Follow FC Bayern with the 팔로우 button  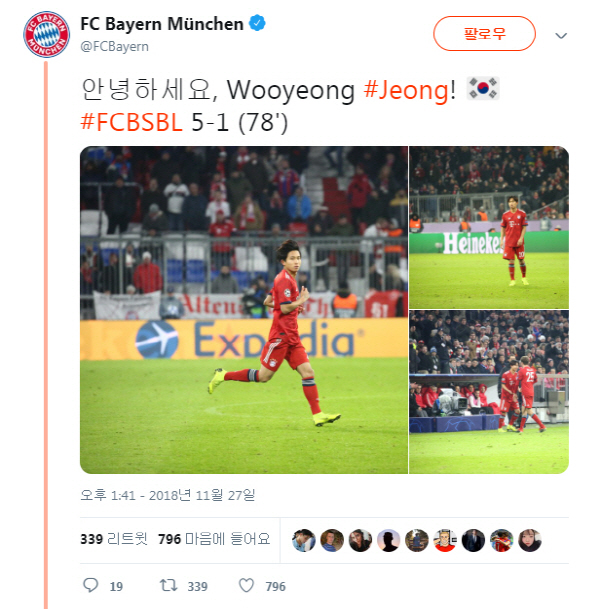click(x=484, y=34)
